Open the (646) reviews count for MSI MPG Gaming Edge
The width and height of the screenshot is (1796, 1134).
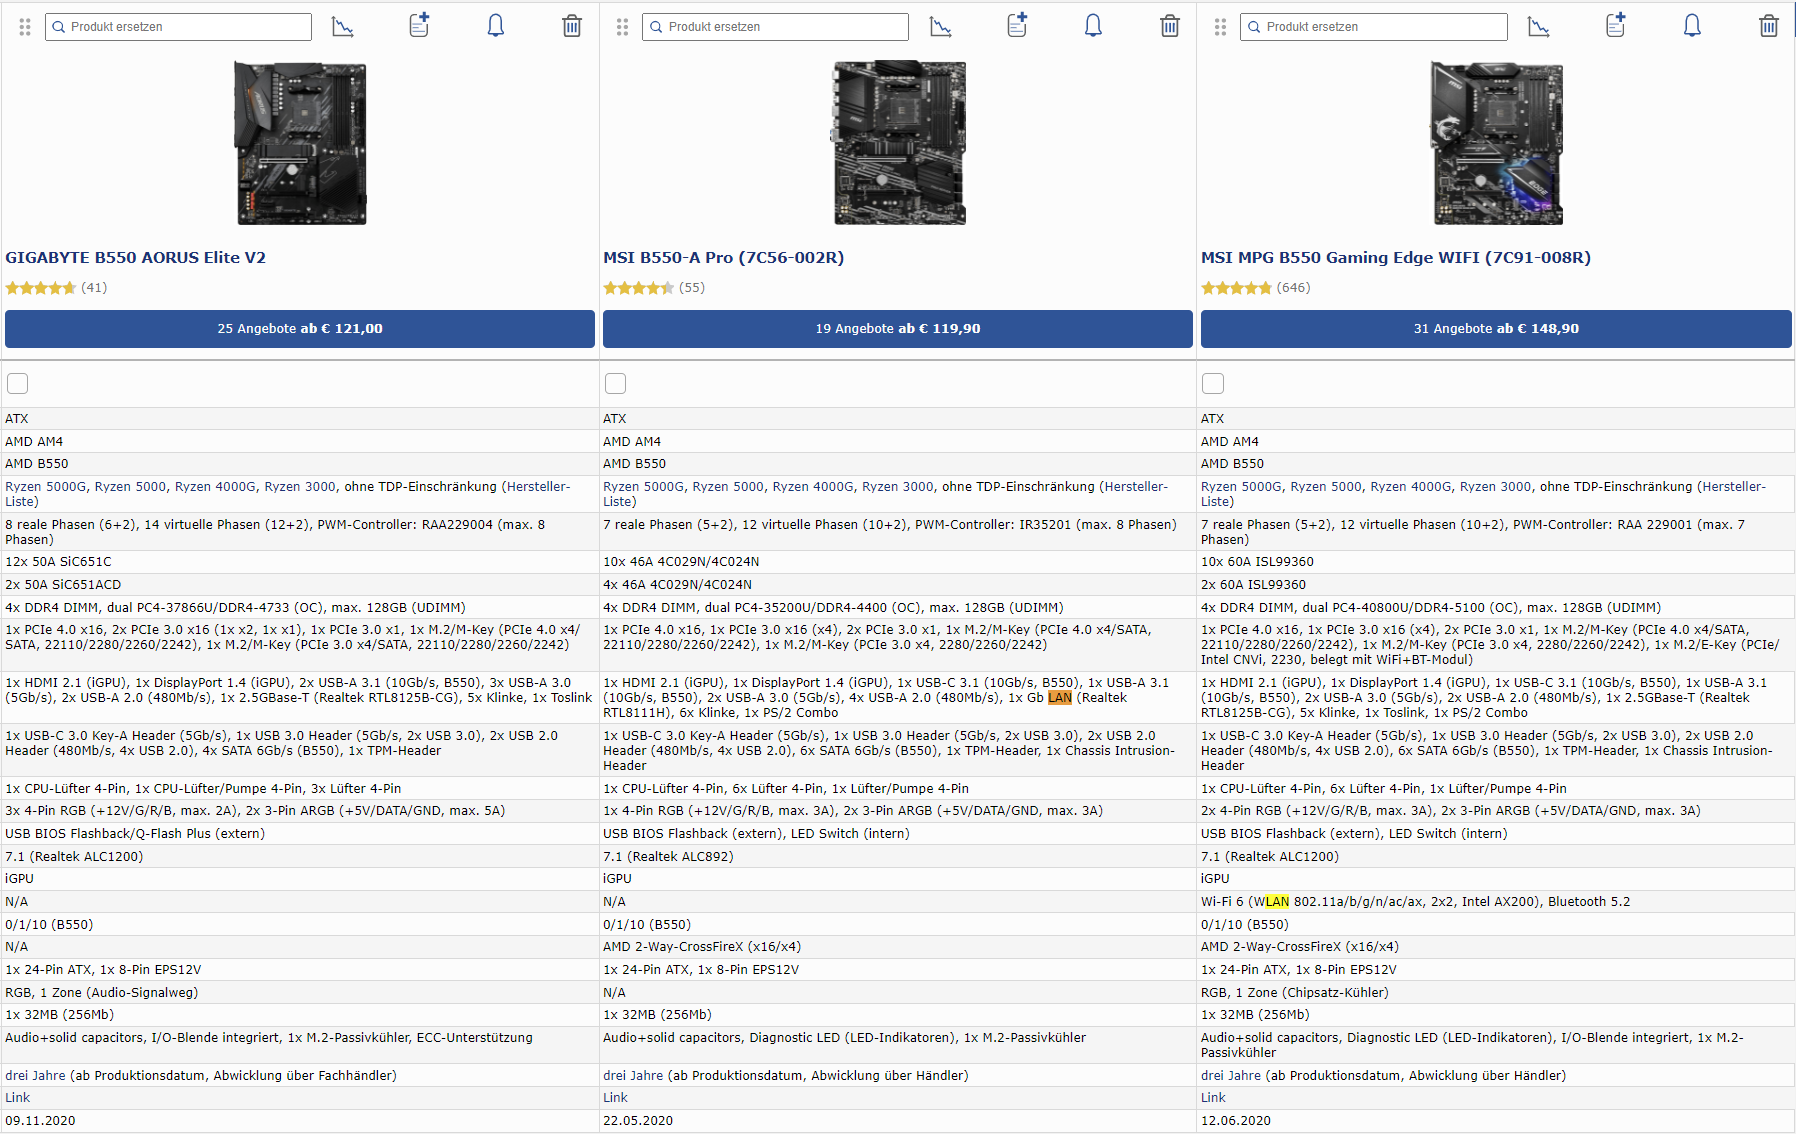[1294, 288]
